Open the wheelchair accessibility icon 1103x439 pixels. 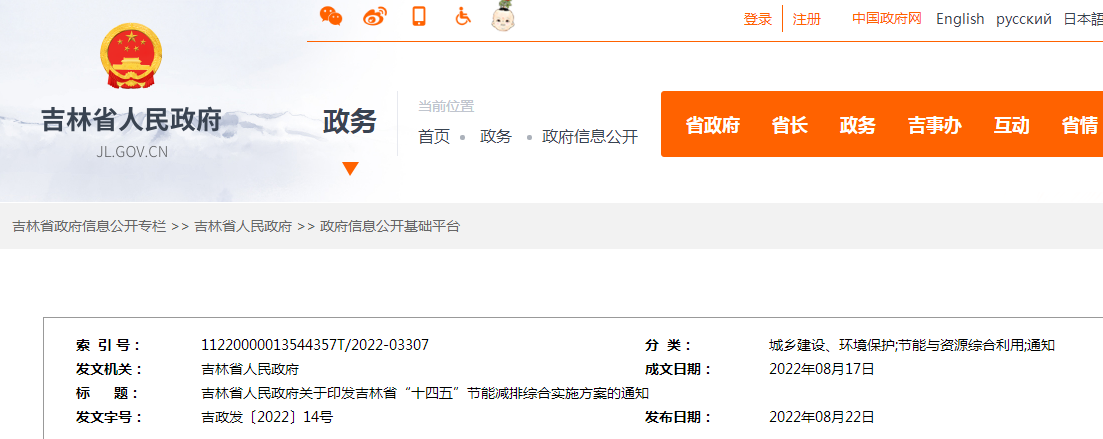pyautogui.click(x=462, y=15)
